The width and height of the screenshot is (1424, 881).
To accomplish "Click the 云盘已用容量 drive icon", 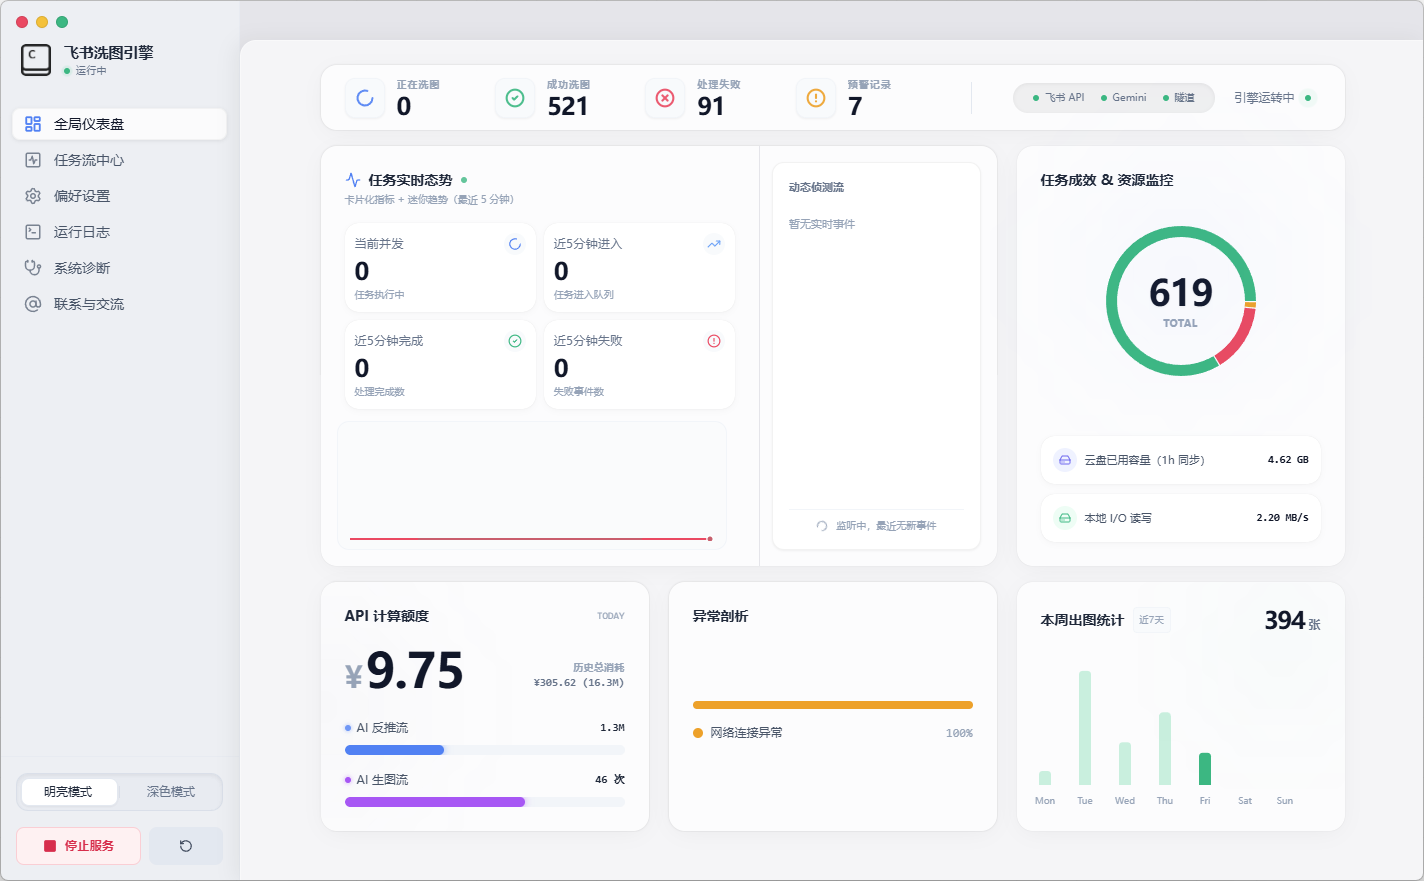I will pos(1065,460).
